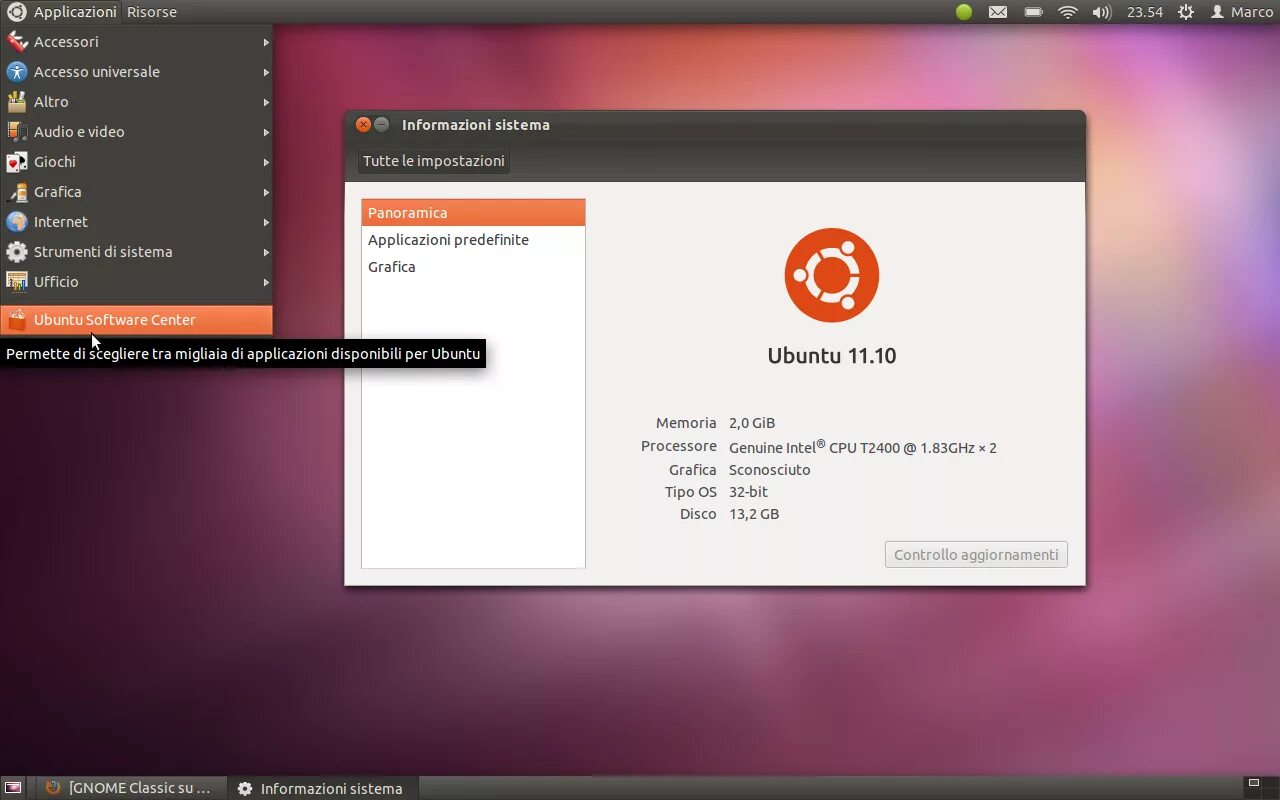
Task: Open the Risorse menu
Action: pyautogui.click(x=152, y=12)
